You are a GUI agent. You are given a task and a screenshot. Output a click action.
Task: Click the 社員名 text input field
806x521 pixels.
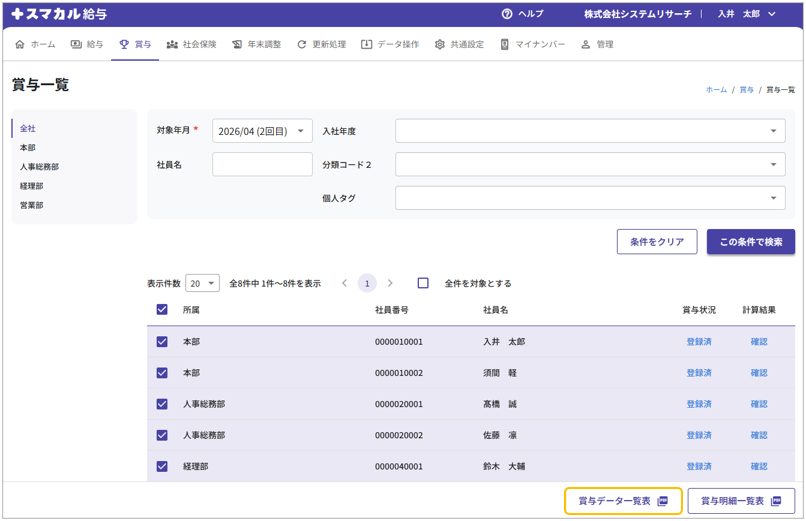(262, 164)
